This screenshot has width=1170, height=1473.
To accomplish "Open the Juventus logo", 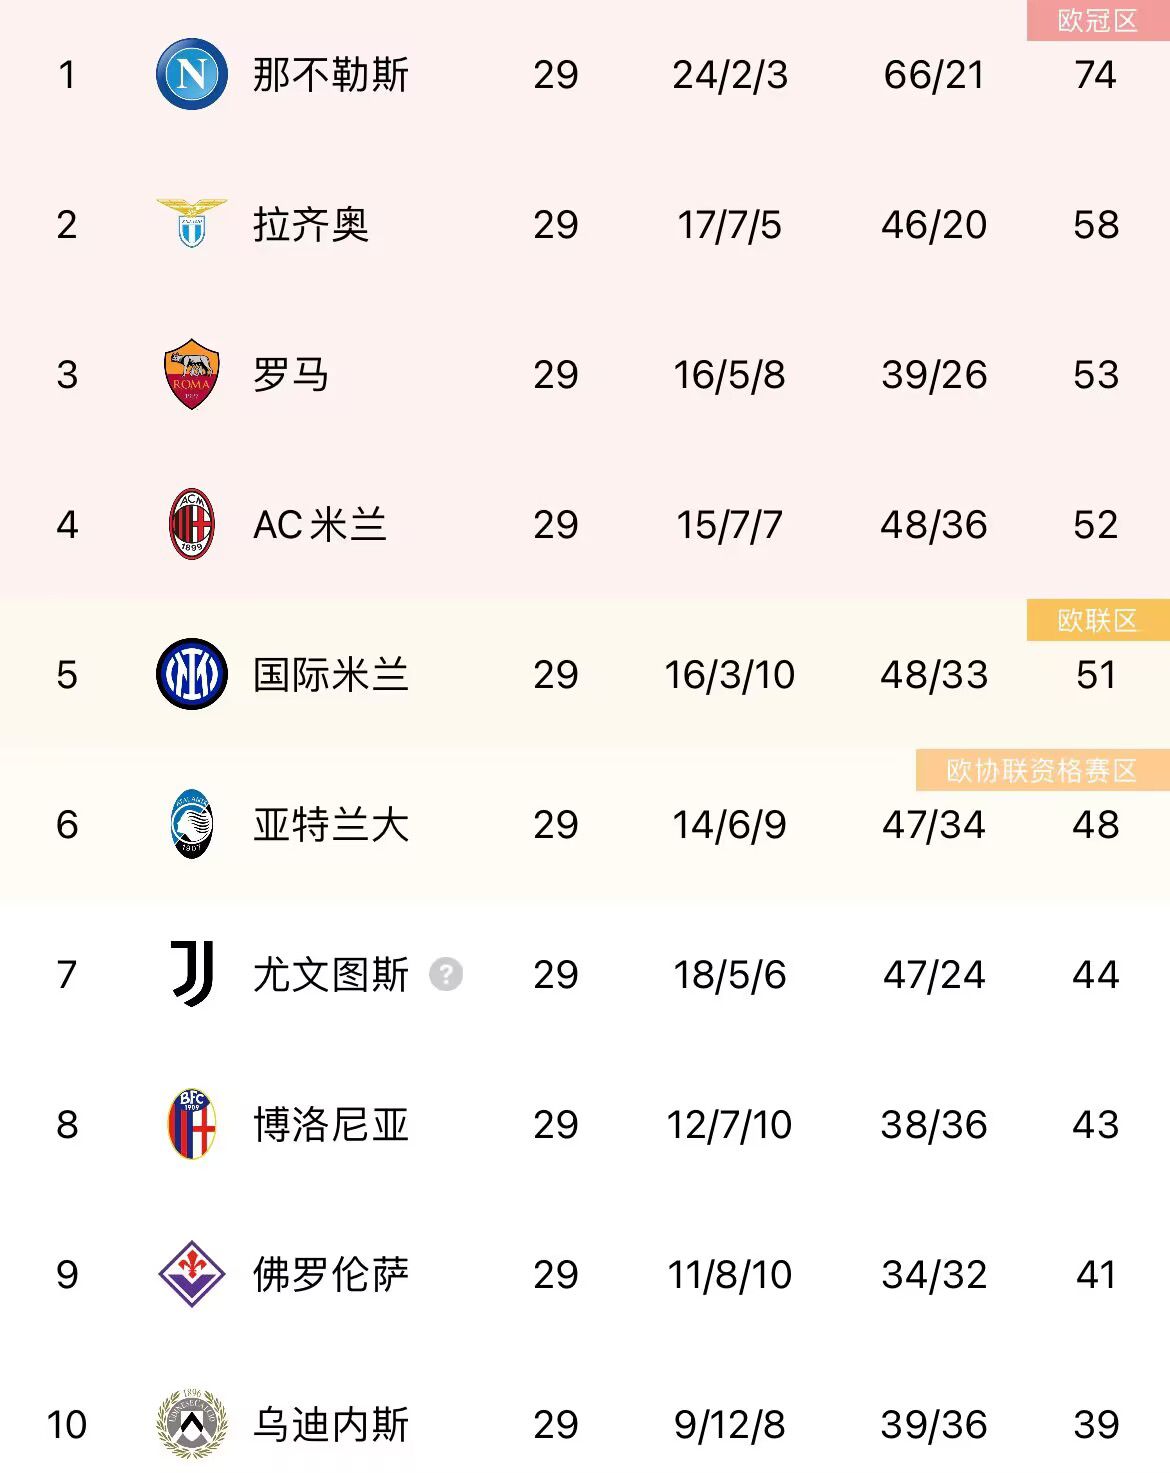I will click(x=192, y=973).
